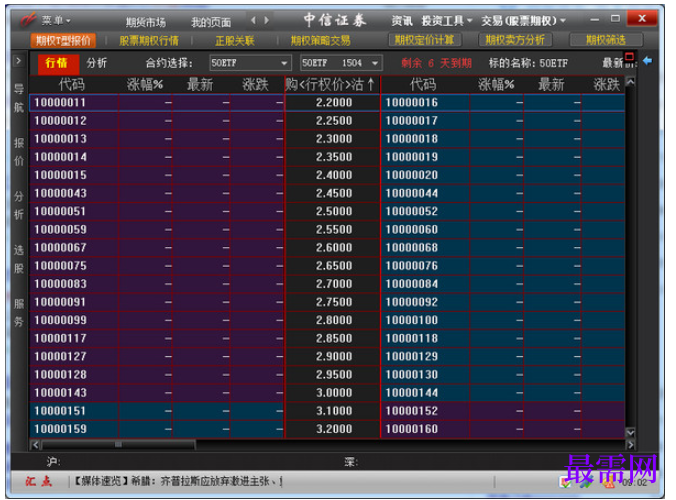Open the 50ETF 1504 expiry dropdown

click(x=341, y=63)
